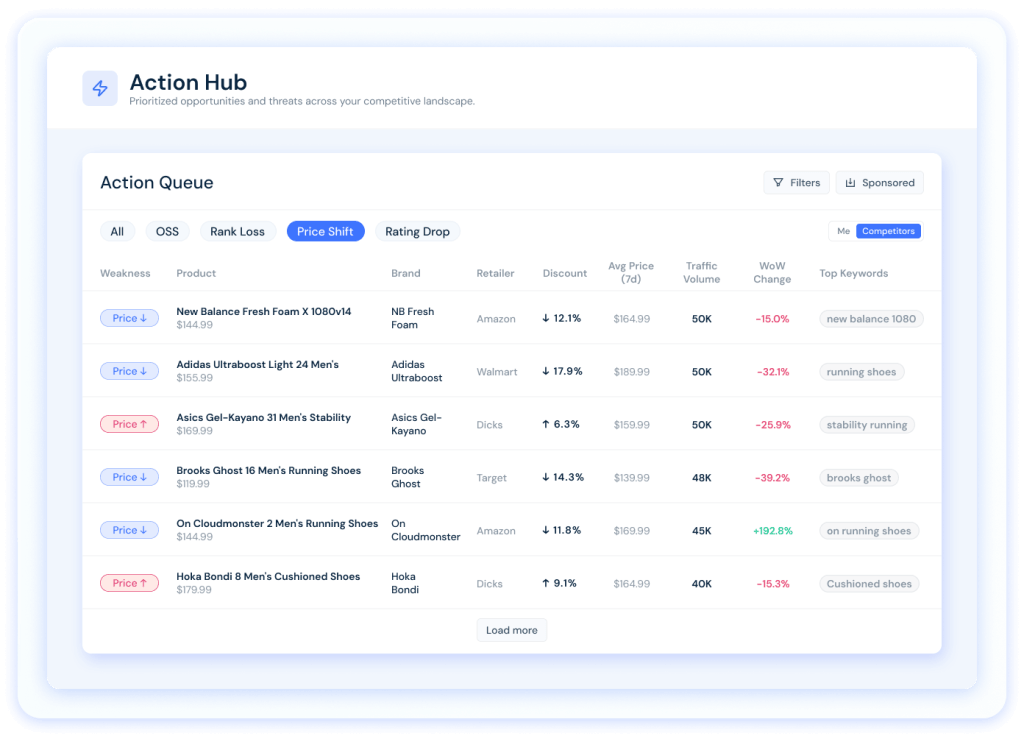The image size is (1024, 736).
Task: Click the Price up badge for Hoka Bondi
Action: (x=129, y=583)
